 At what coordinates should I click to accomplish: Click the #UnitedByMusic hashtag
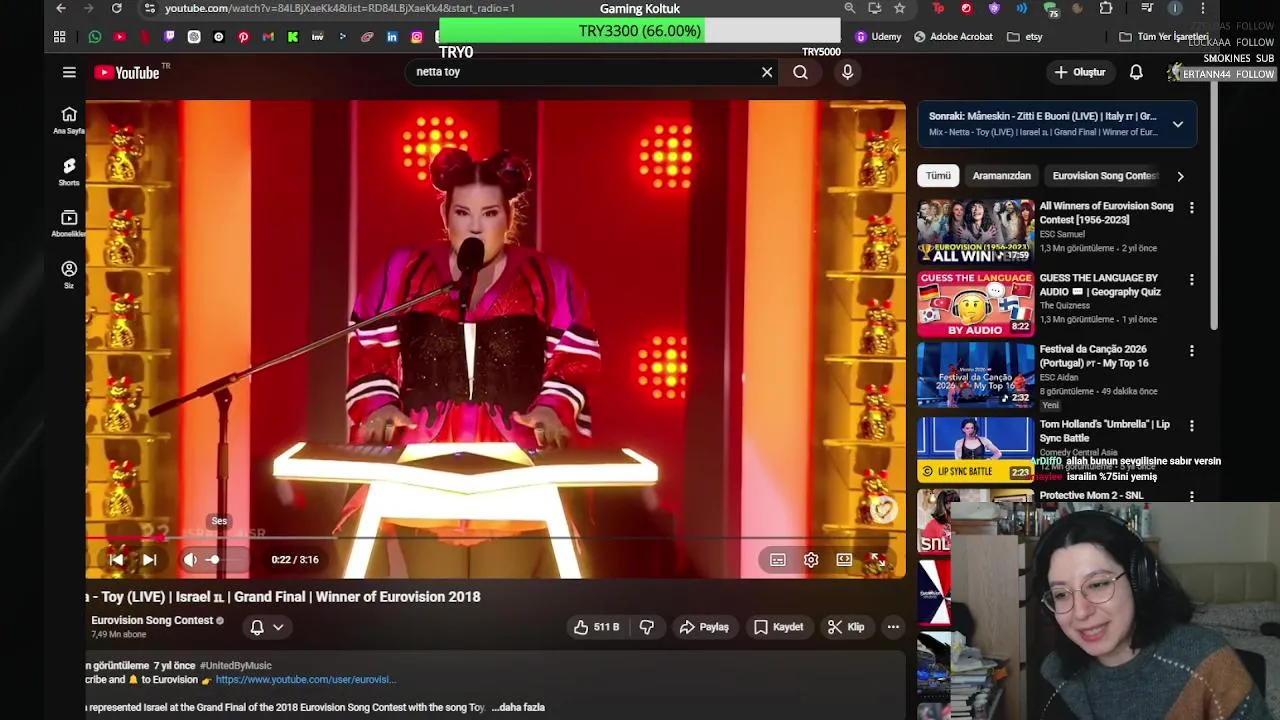235,665
